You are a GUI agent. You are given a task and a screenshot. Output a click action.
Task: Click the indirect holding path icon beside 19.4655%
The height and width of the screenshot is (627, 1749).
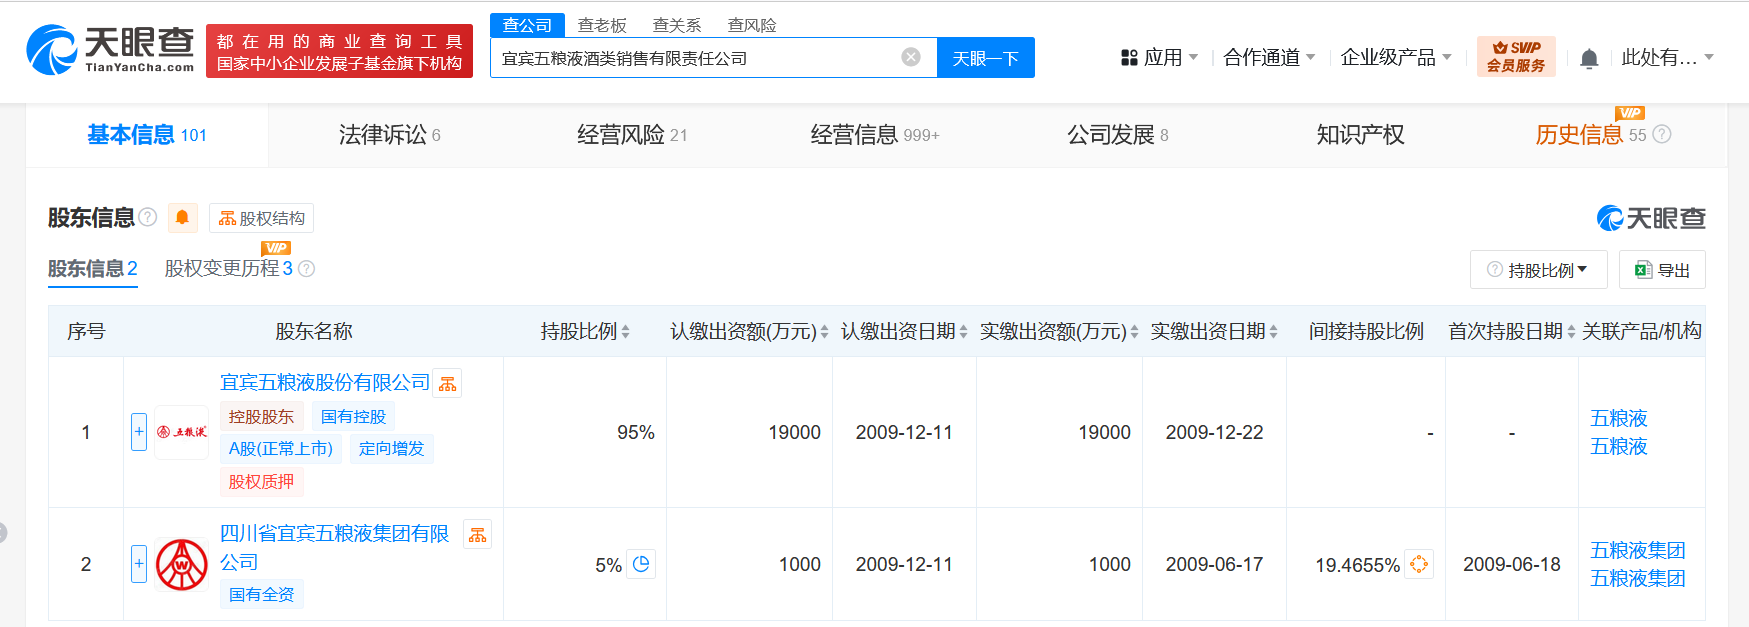tap(1419, 564)
